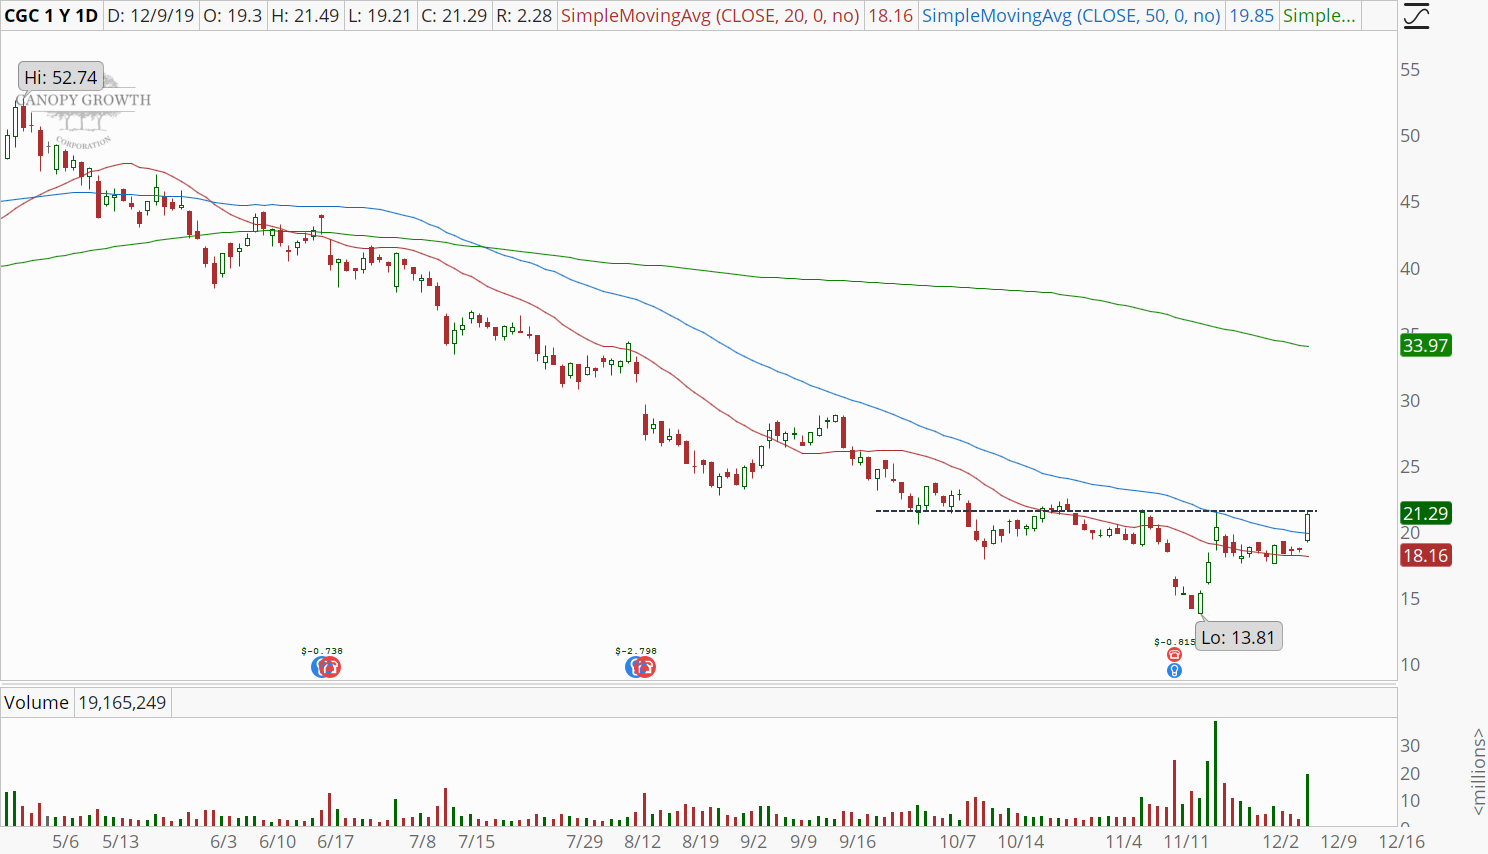Screen dimensions: 1488x854
Task: Open the red phone icon under $-0.815
Action: 1174,655
